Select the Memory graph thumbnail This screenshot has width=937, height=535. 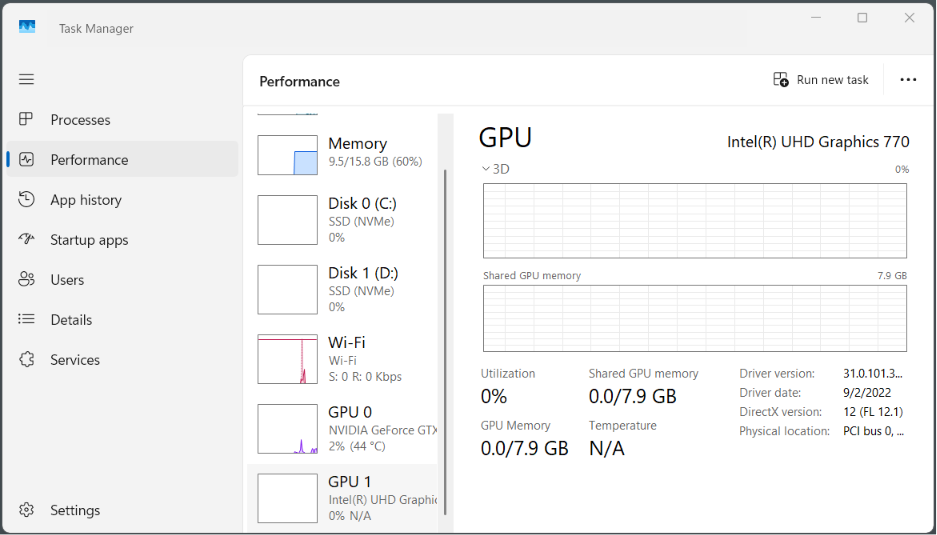click(x=287, y=155)
